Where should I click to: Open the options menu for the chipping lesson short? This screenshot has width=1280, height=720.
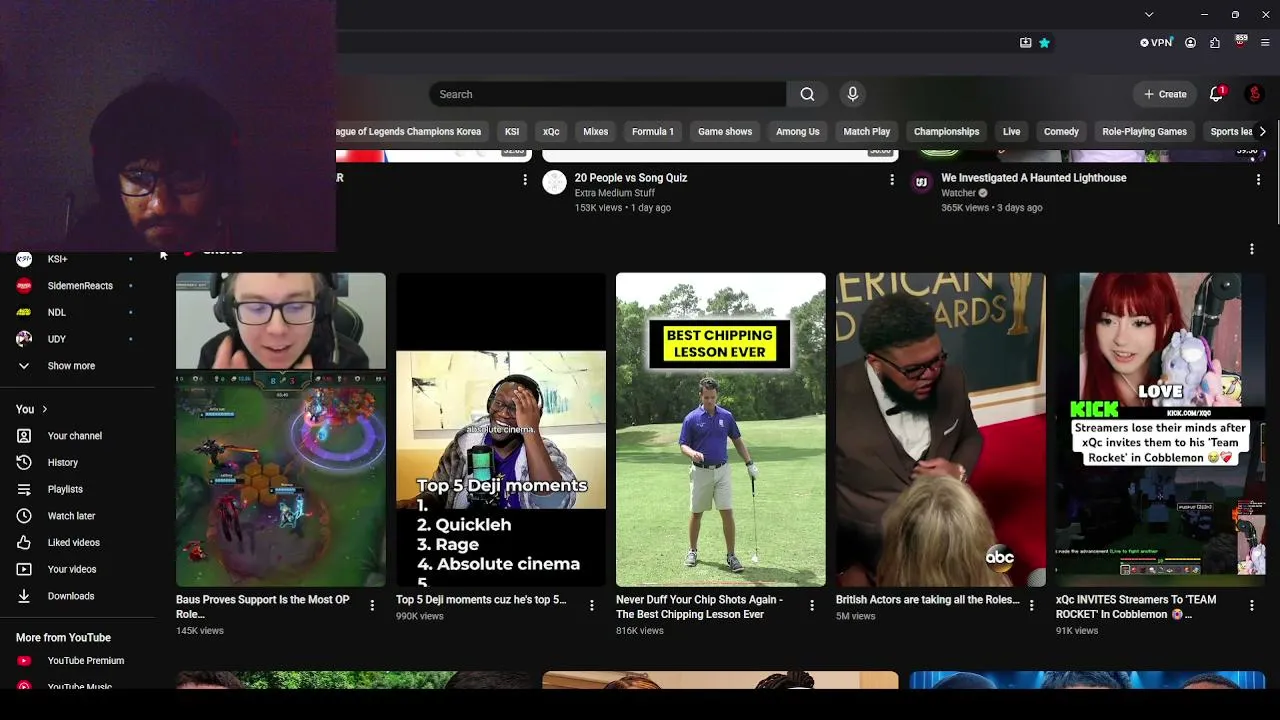click(x=812, y=605)
